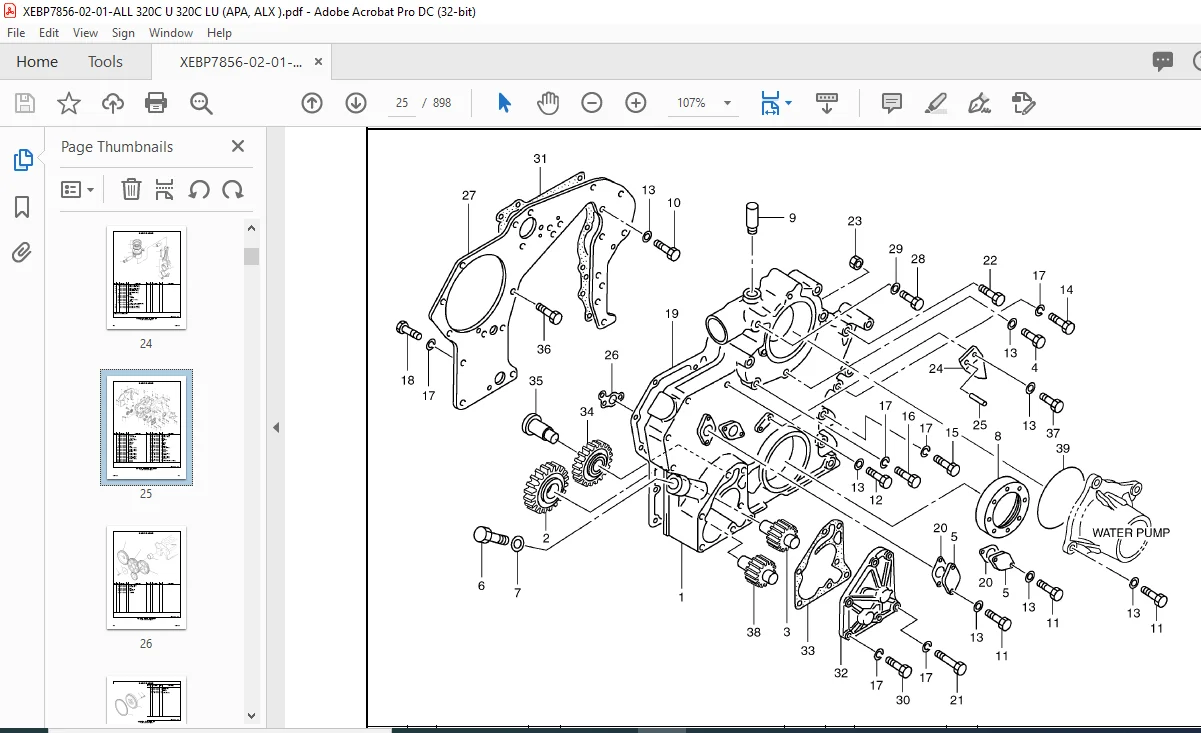The height and width of the screenshot is (733, 1201).
Task: Select page 25 thumbnail
Action: point(146,428)
